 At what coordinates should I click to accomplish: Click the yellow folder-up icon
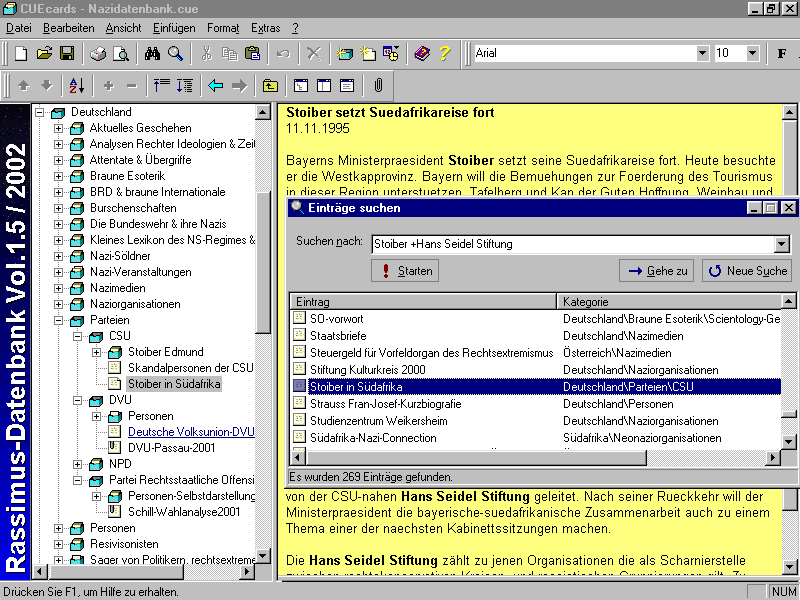pos(270,86)
